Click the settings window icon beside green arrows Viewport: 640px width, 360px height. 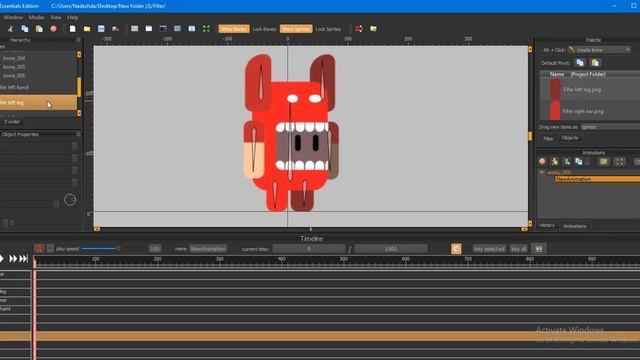[192, 29]
